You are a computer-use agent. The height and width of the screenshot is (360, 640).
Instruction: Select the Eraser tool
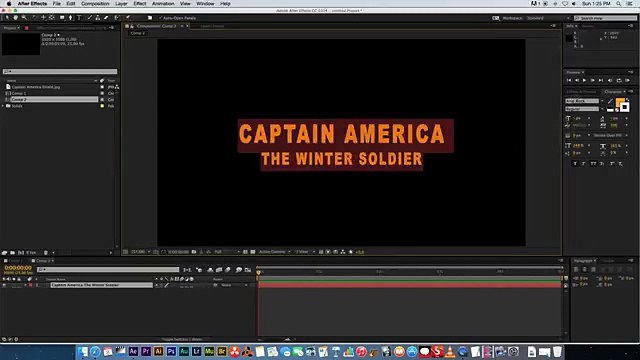(x=107, y=18)
